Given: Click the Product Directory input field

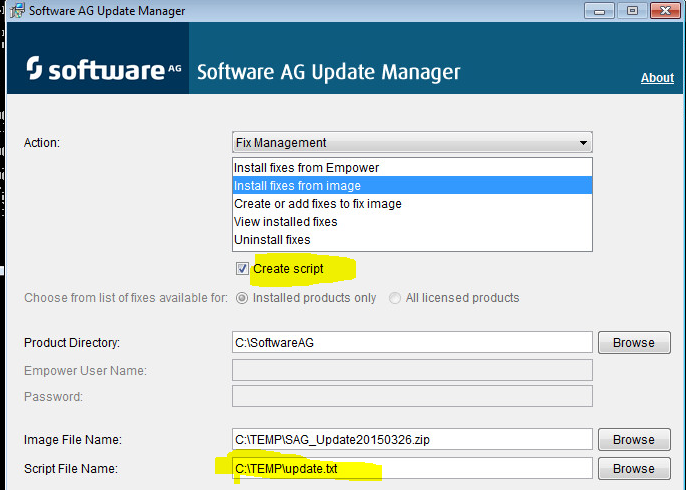Looking at the screenshot, I should 412,342.
